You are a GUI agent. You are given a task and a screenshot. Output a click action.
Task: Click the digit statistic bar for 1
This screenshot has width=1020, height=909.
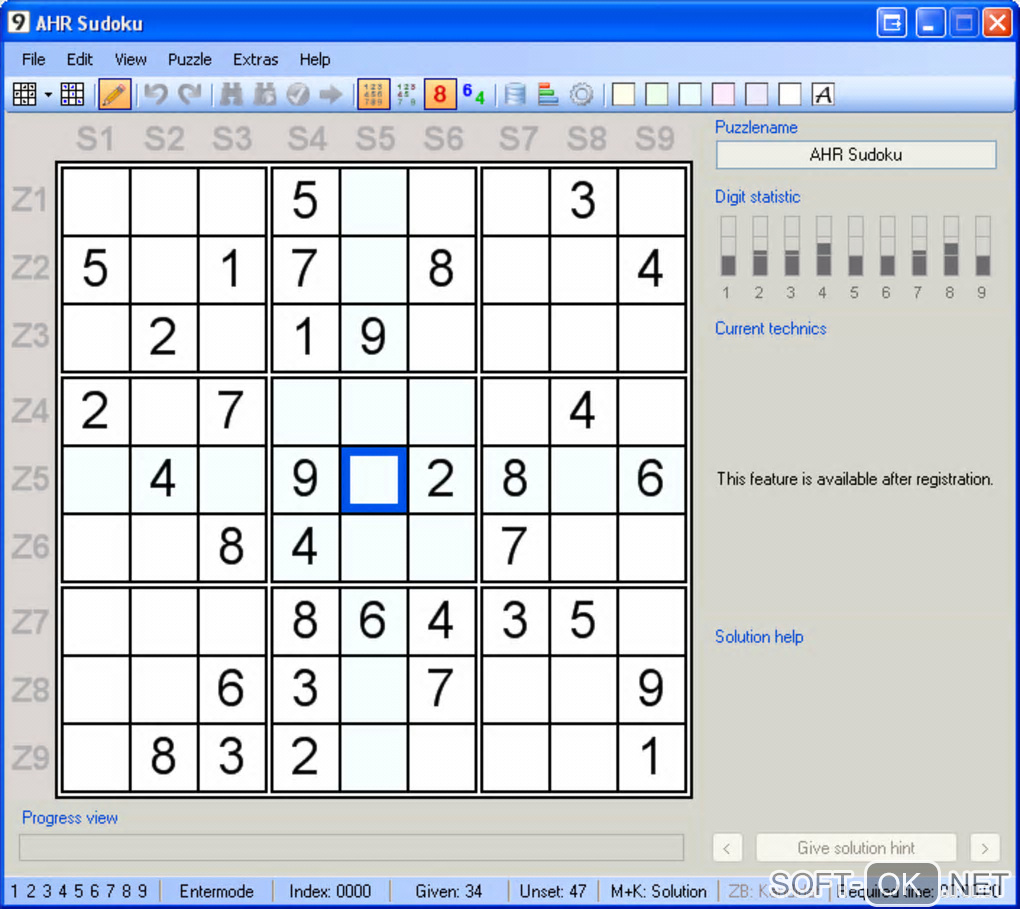point(728,246)
